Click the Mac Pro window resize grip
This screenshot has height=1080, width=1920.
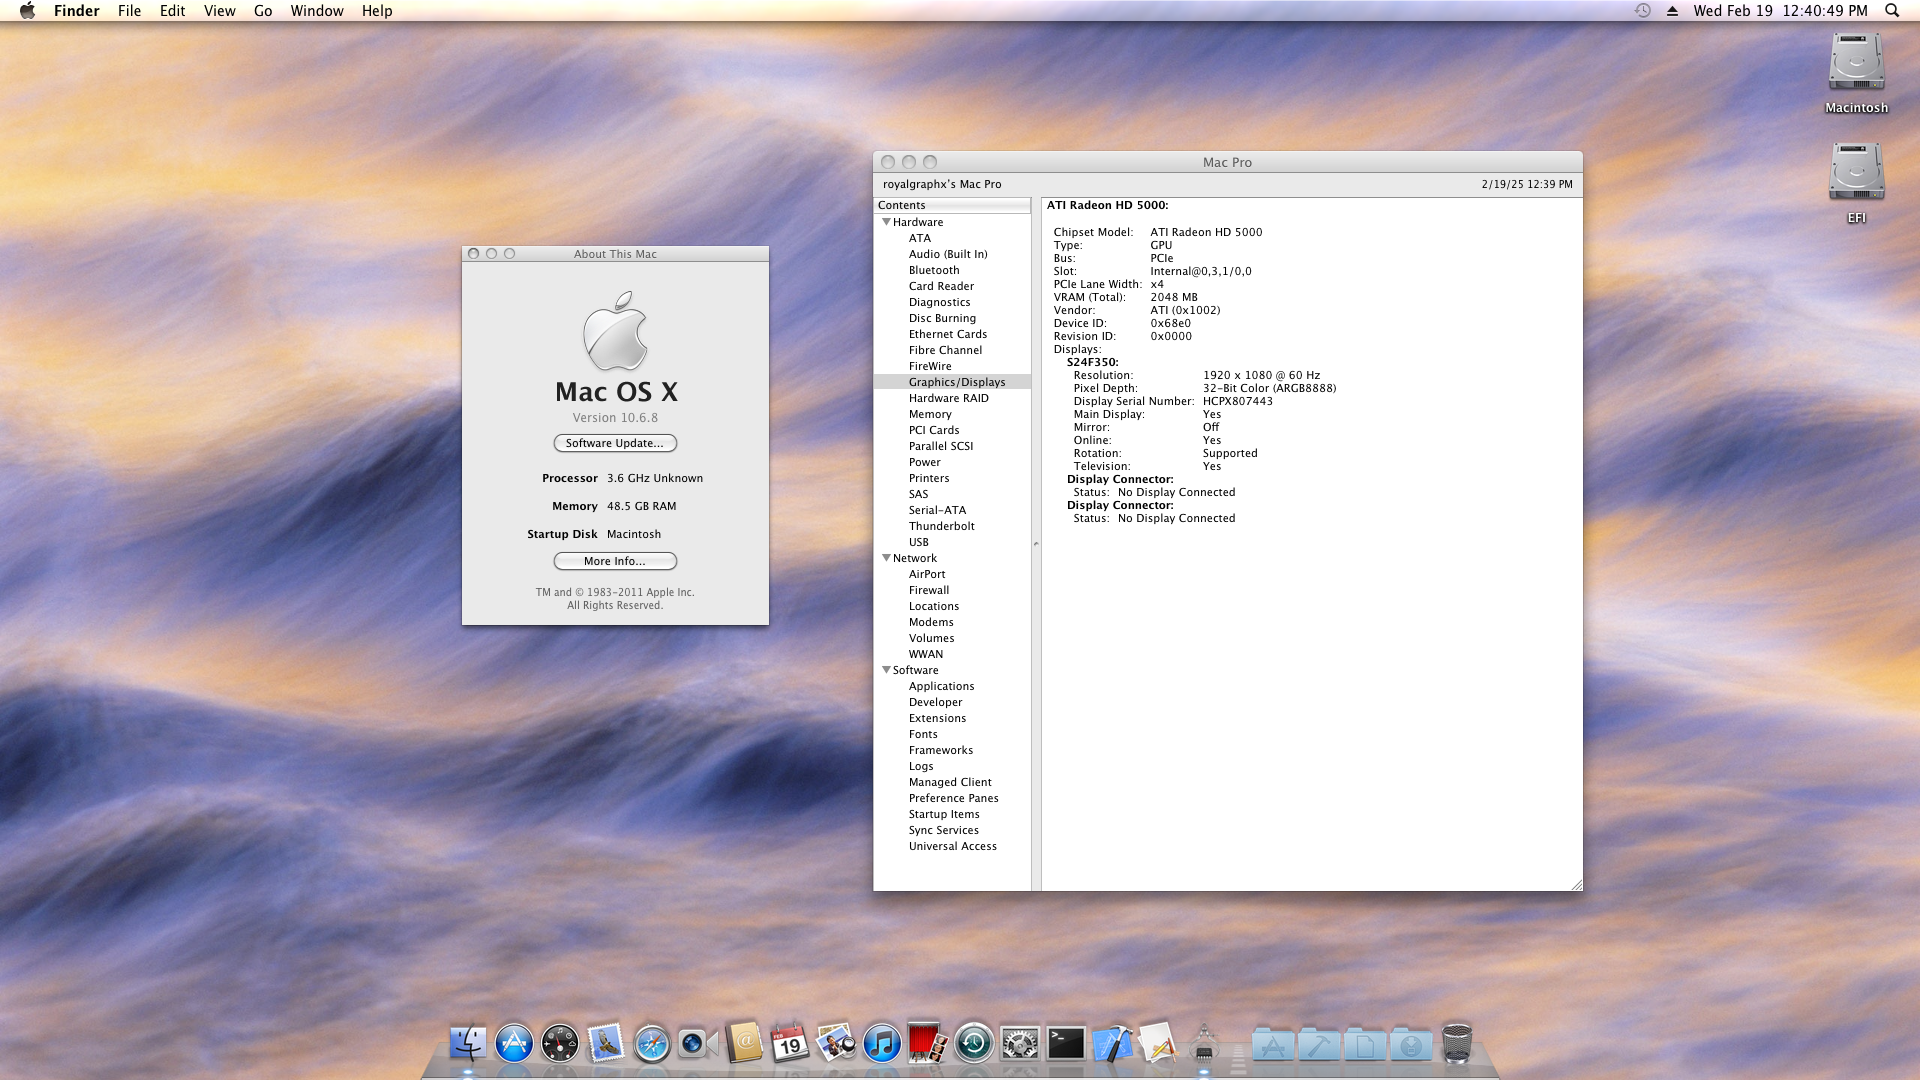click(1576, 884)
